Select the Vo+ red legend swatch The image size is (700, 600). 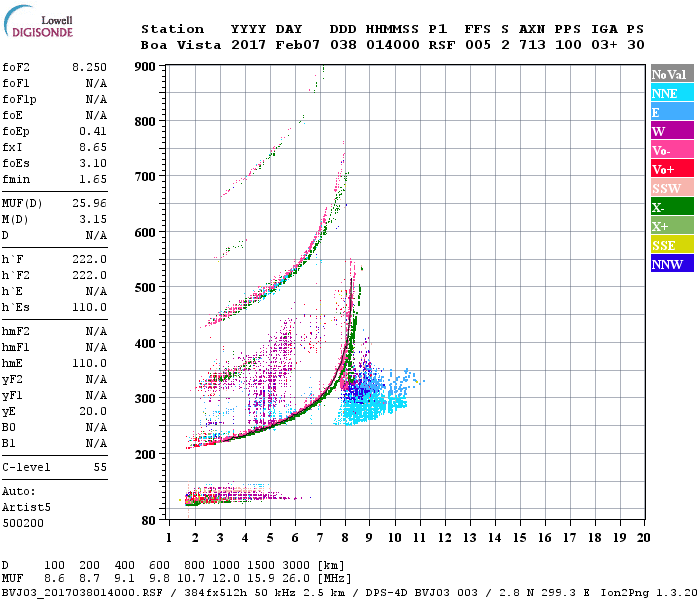click(672, 169)
